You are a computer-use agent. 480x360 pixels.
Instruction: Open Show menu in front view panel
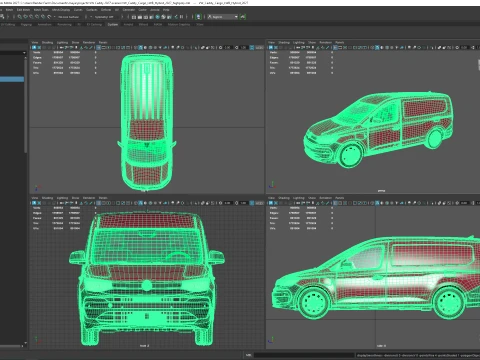point(76,198)
